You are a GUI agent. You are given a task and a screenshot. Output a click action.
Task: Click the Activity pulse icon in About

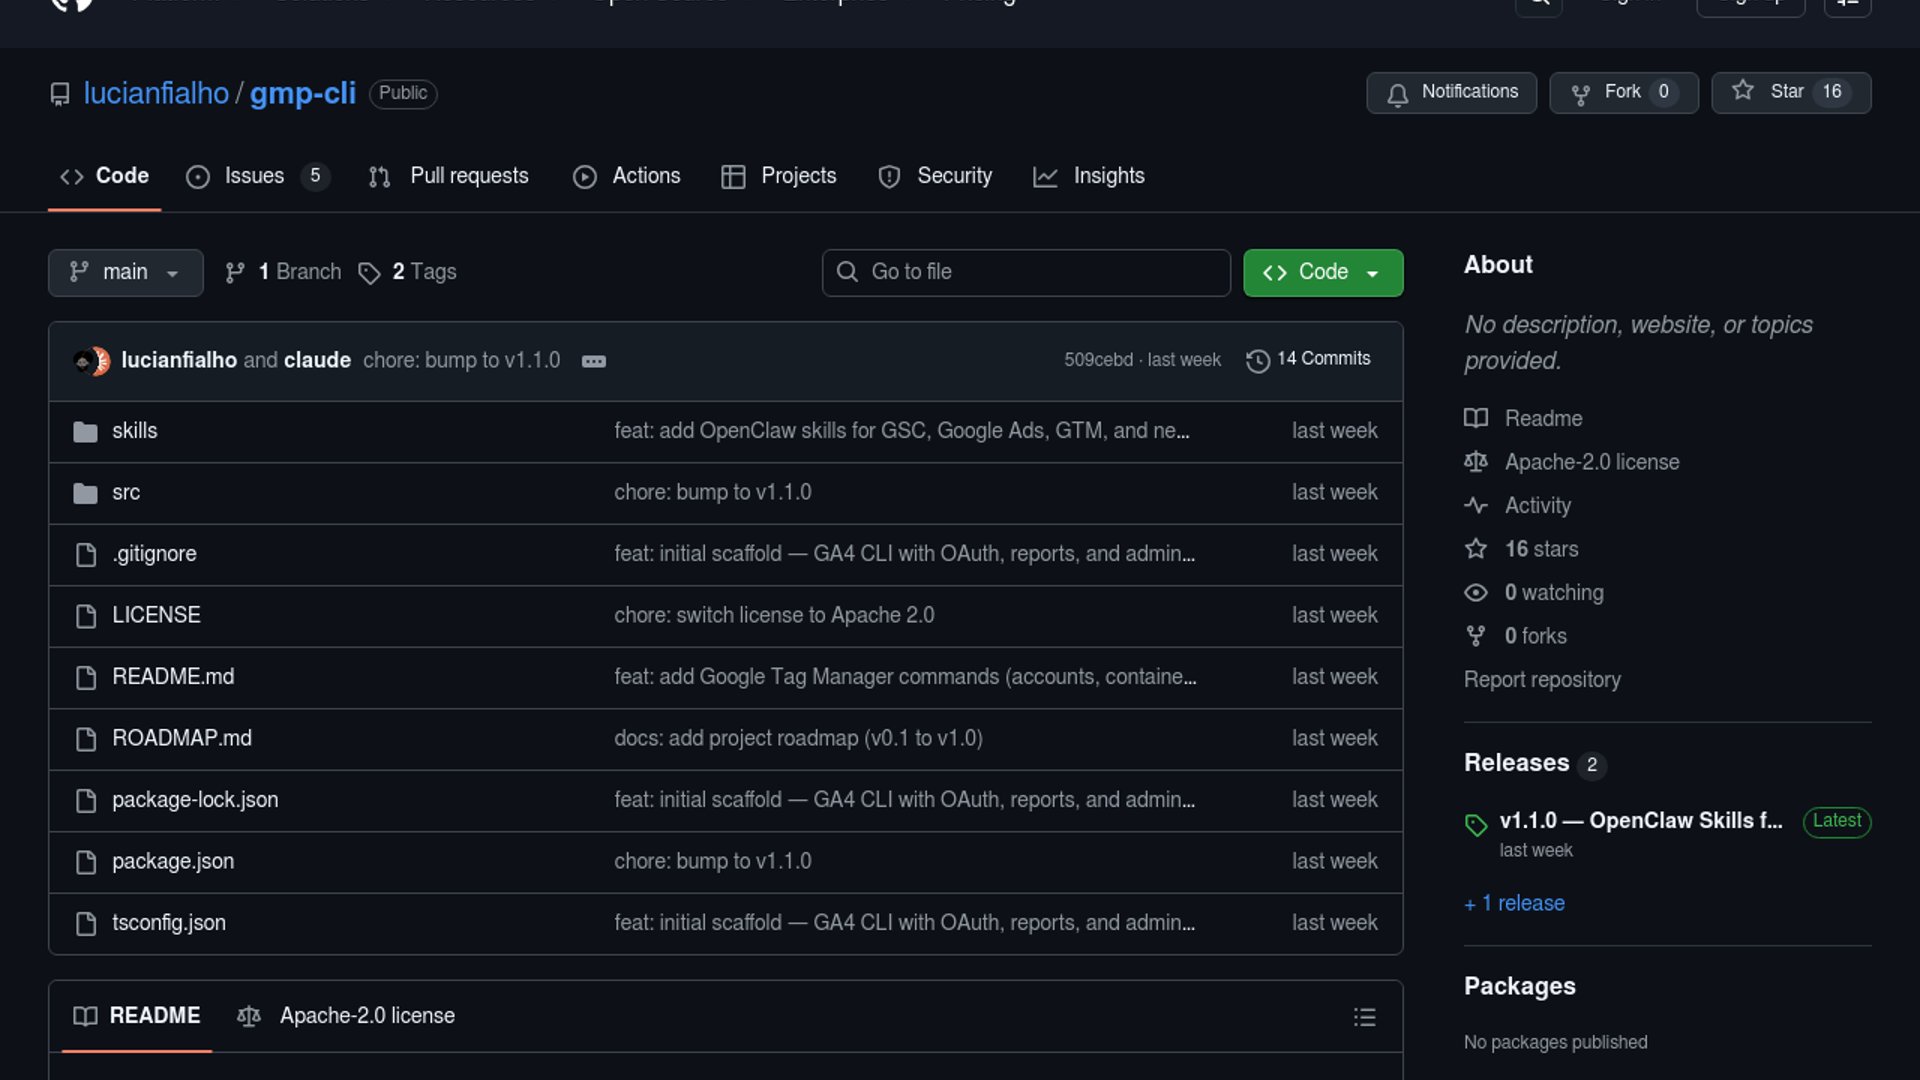coord(1475,506)
